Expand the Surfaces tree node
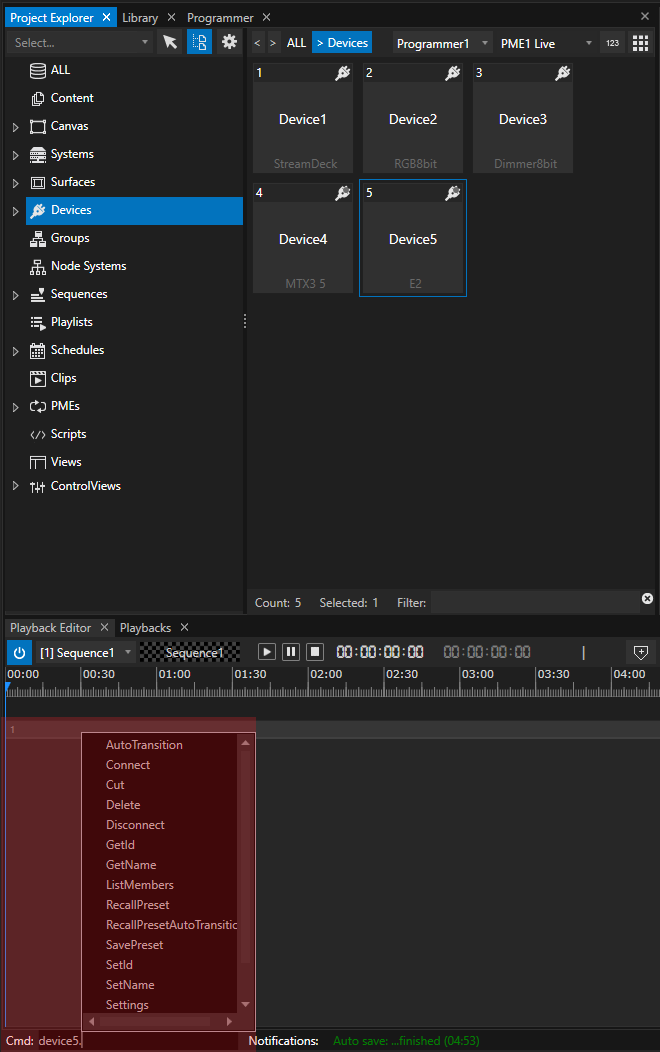 point(15,182)
